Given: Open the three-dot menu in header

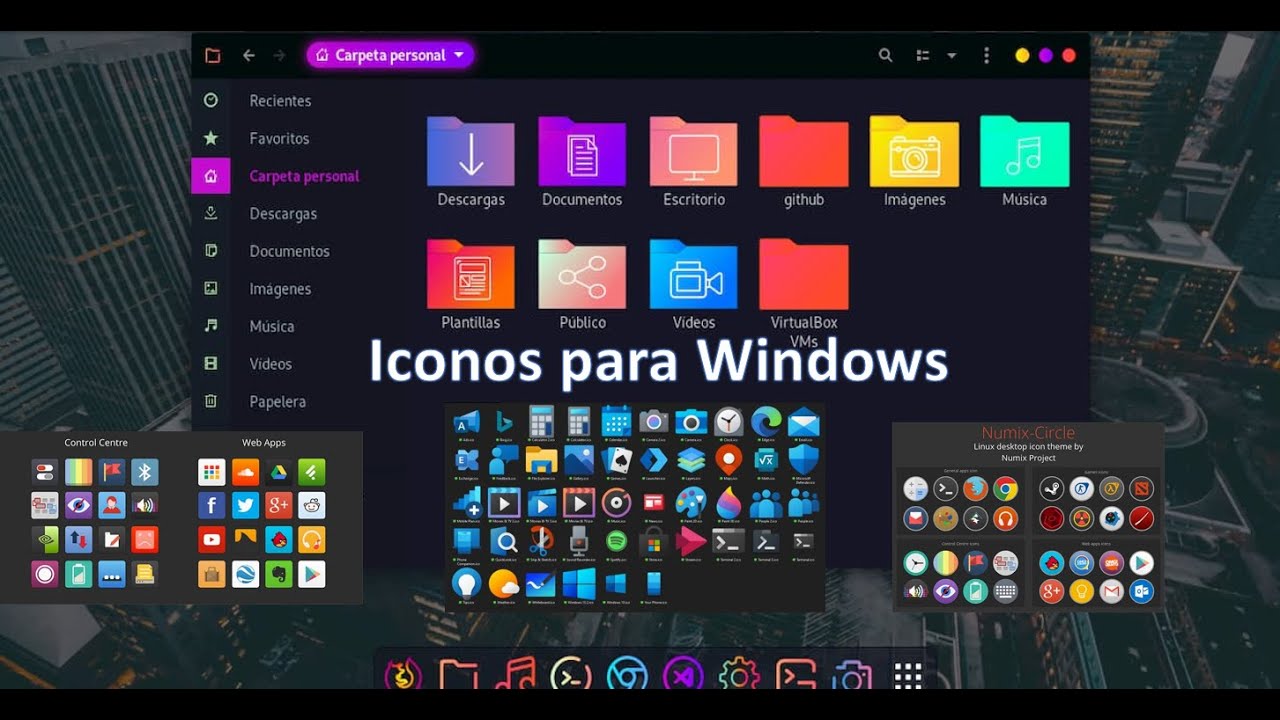Looking at the screenshot, I should pyautogui.click(x=987, y=56).
